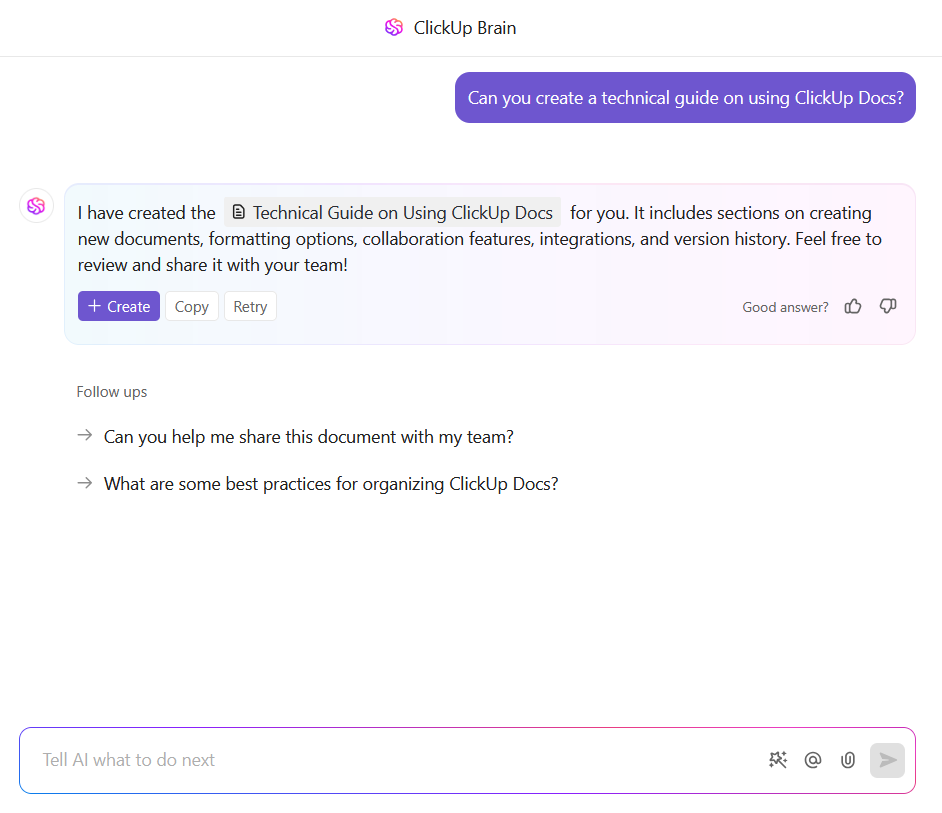Click the @ mention icon in input
The width and height of the screenshot is (942, 813).
812,760
